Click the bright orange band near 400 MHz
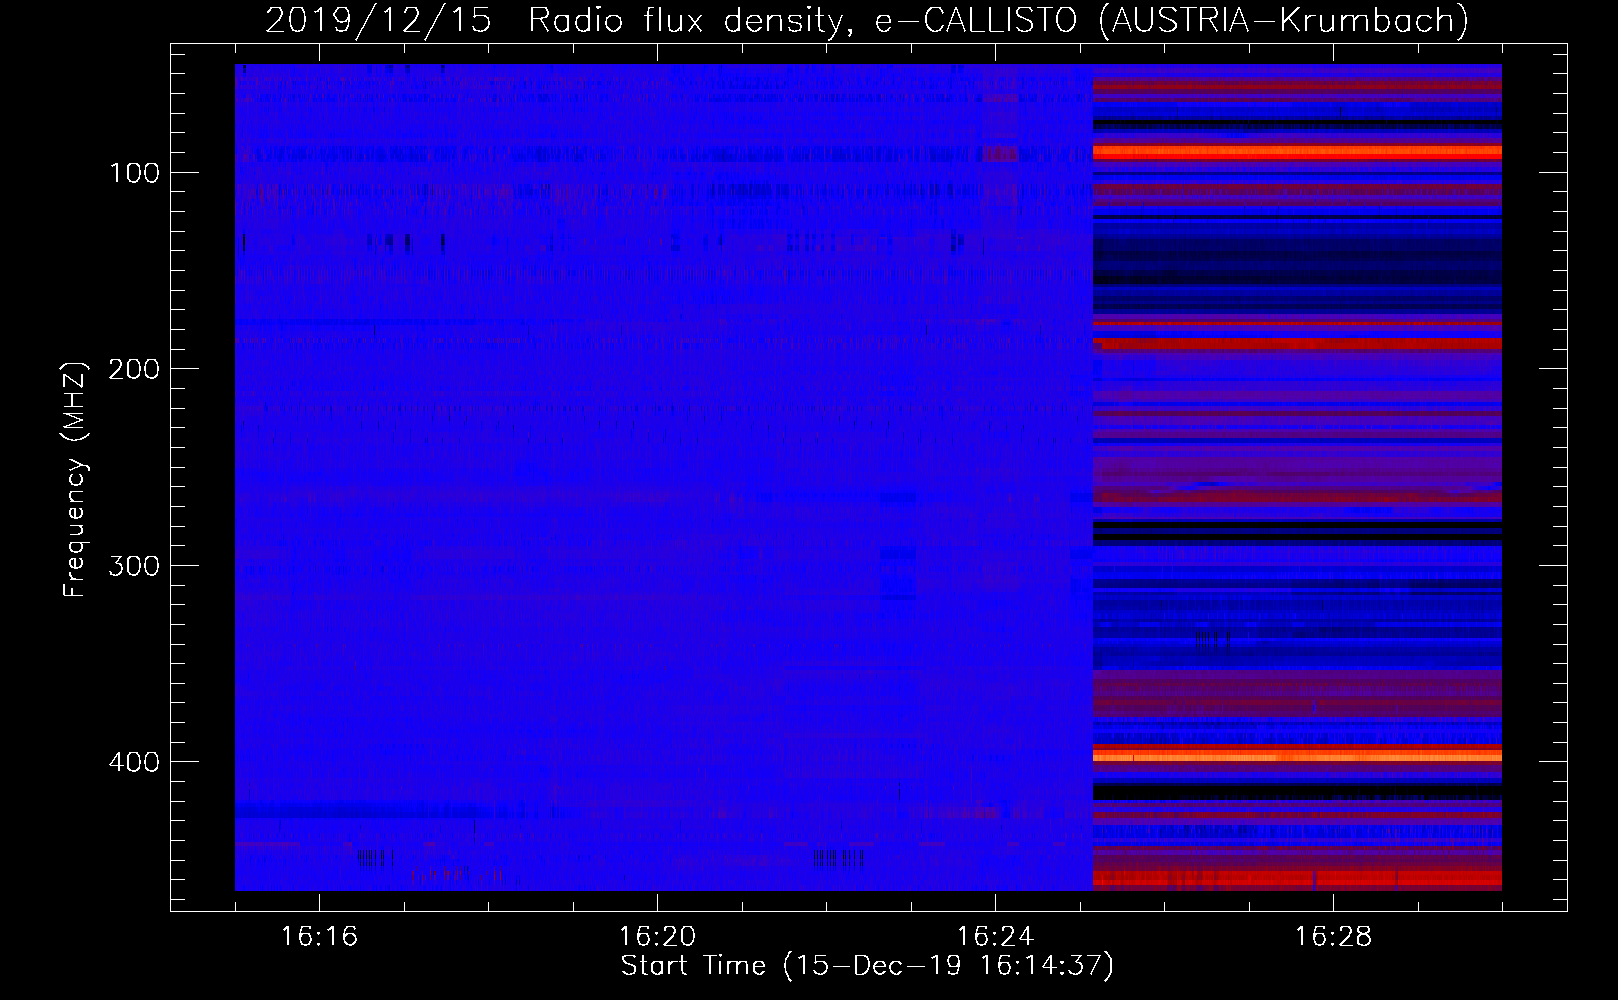Screen dimensions: 1618x1000 [1297, 754]
